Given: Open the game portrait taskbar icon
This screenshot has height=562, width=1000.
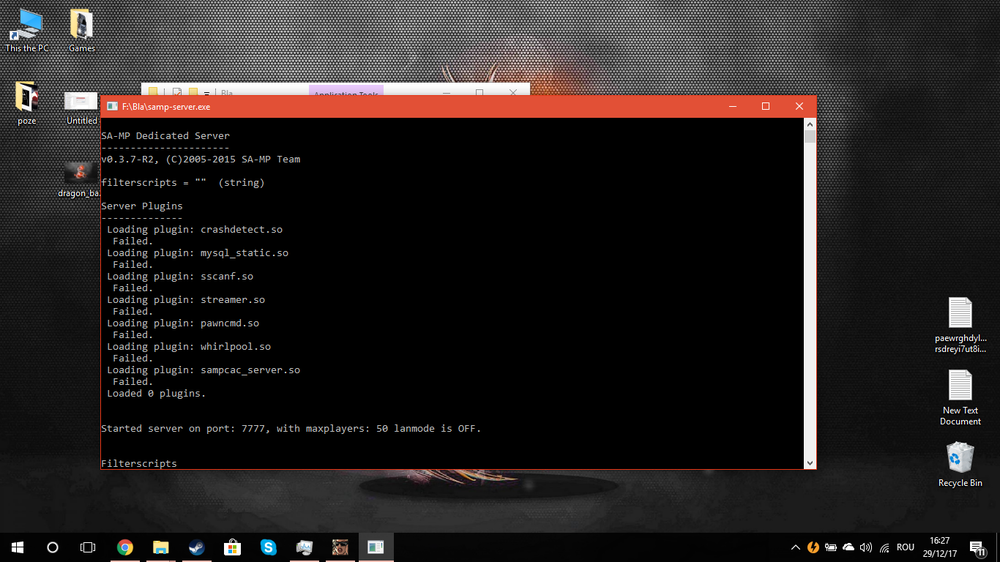Looking at the screenshot, I should 340,547.
